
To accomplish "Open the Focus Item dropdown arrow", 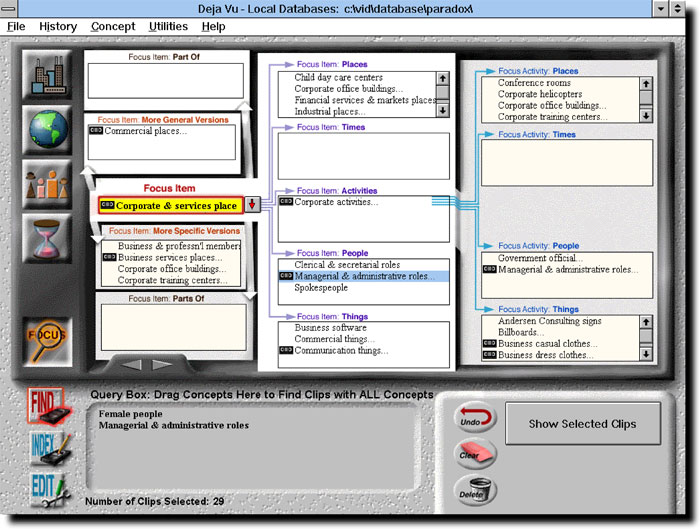I will click(x=252, y=205).
